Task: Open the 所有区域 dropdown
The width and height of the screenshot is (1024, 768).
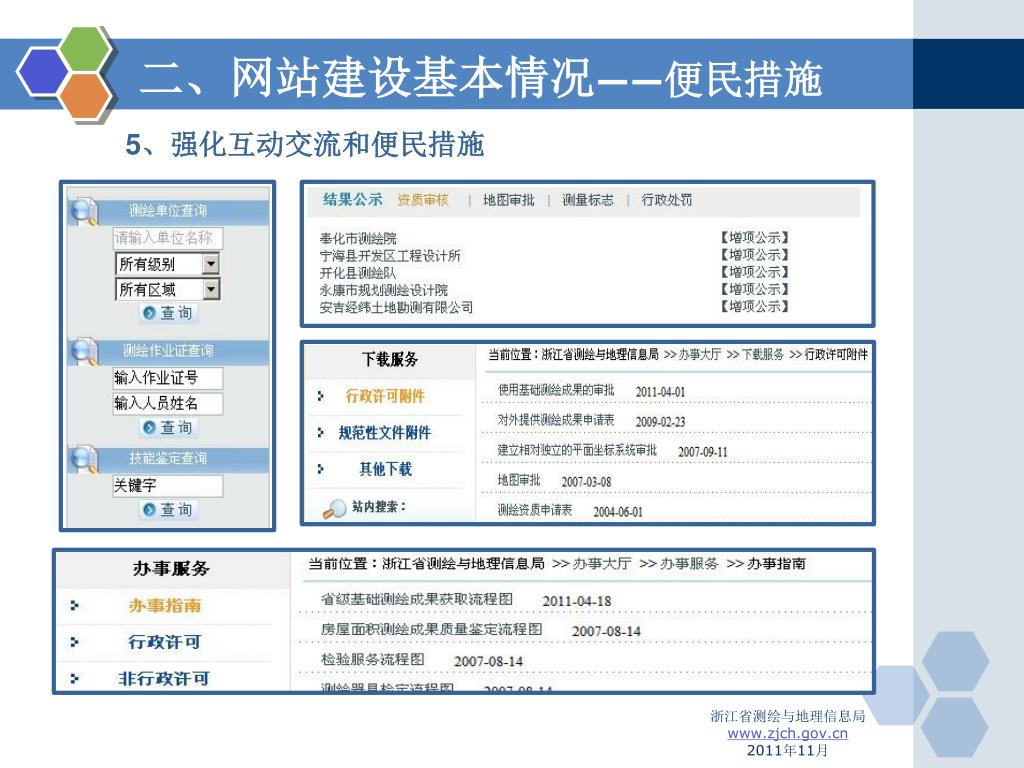Action: coord(210,289)
